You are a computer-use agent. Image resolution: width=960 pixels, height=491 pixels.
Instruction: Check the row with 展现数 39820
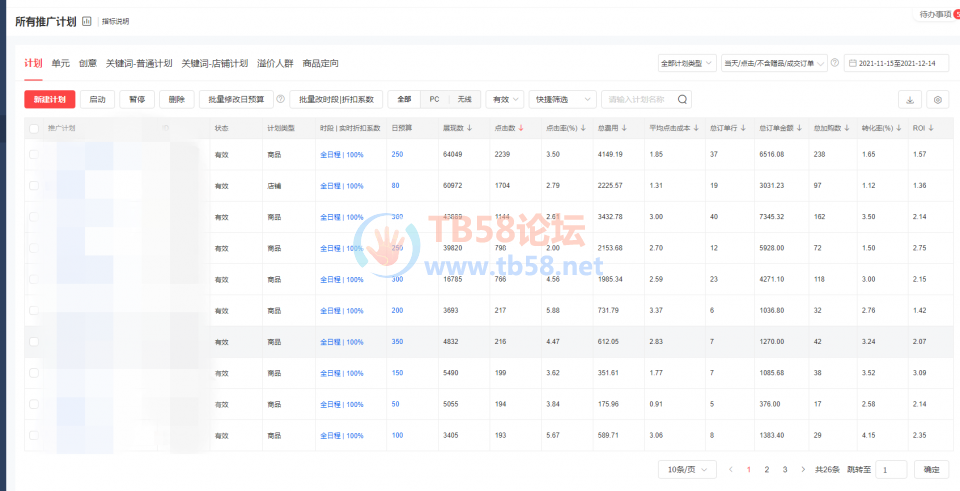(34, 248)
